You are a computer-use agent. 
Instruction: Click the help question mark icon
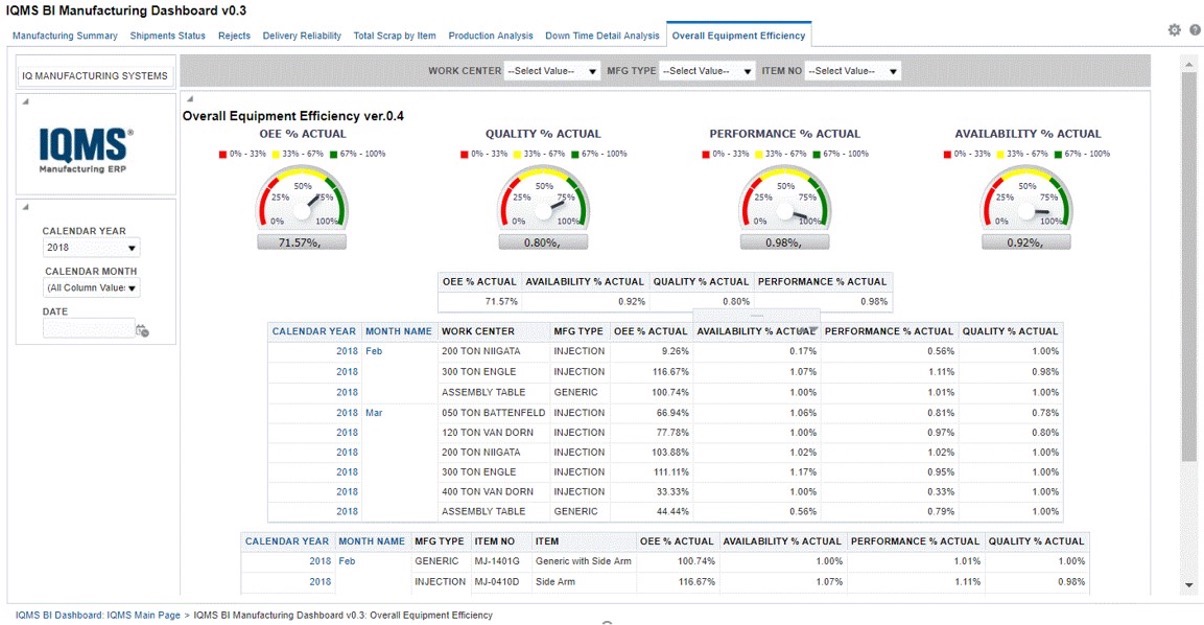1192,30
